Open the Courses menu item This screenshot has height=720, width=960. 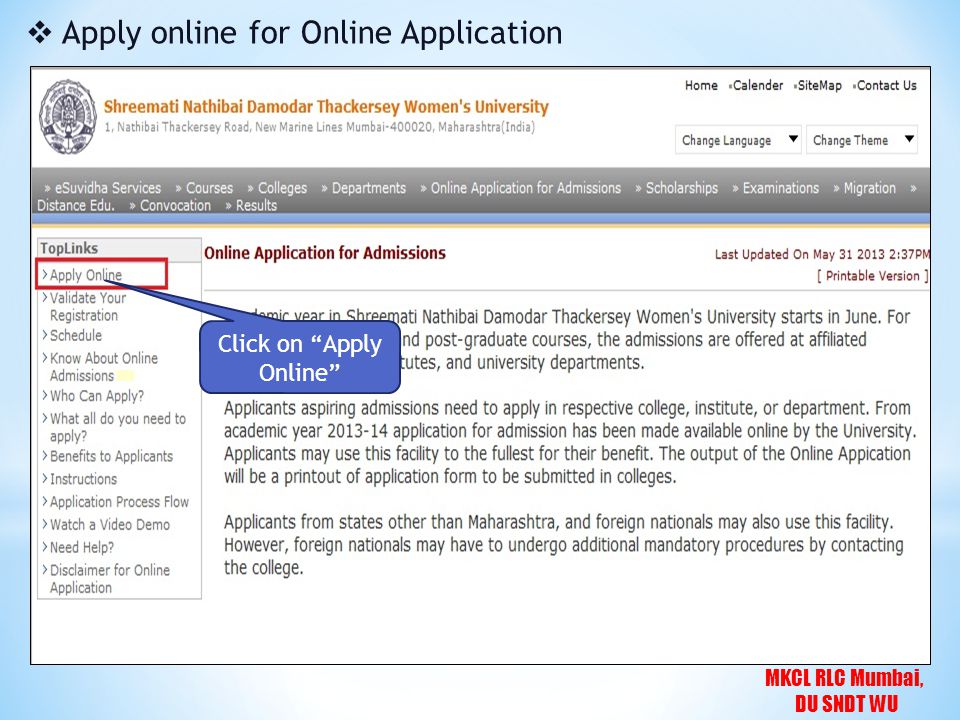pos(209,188)
